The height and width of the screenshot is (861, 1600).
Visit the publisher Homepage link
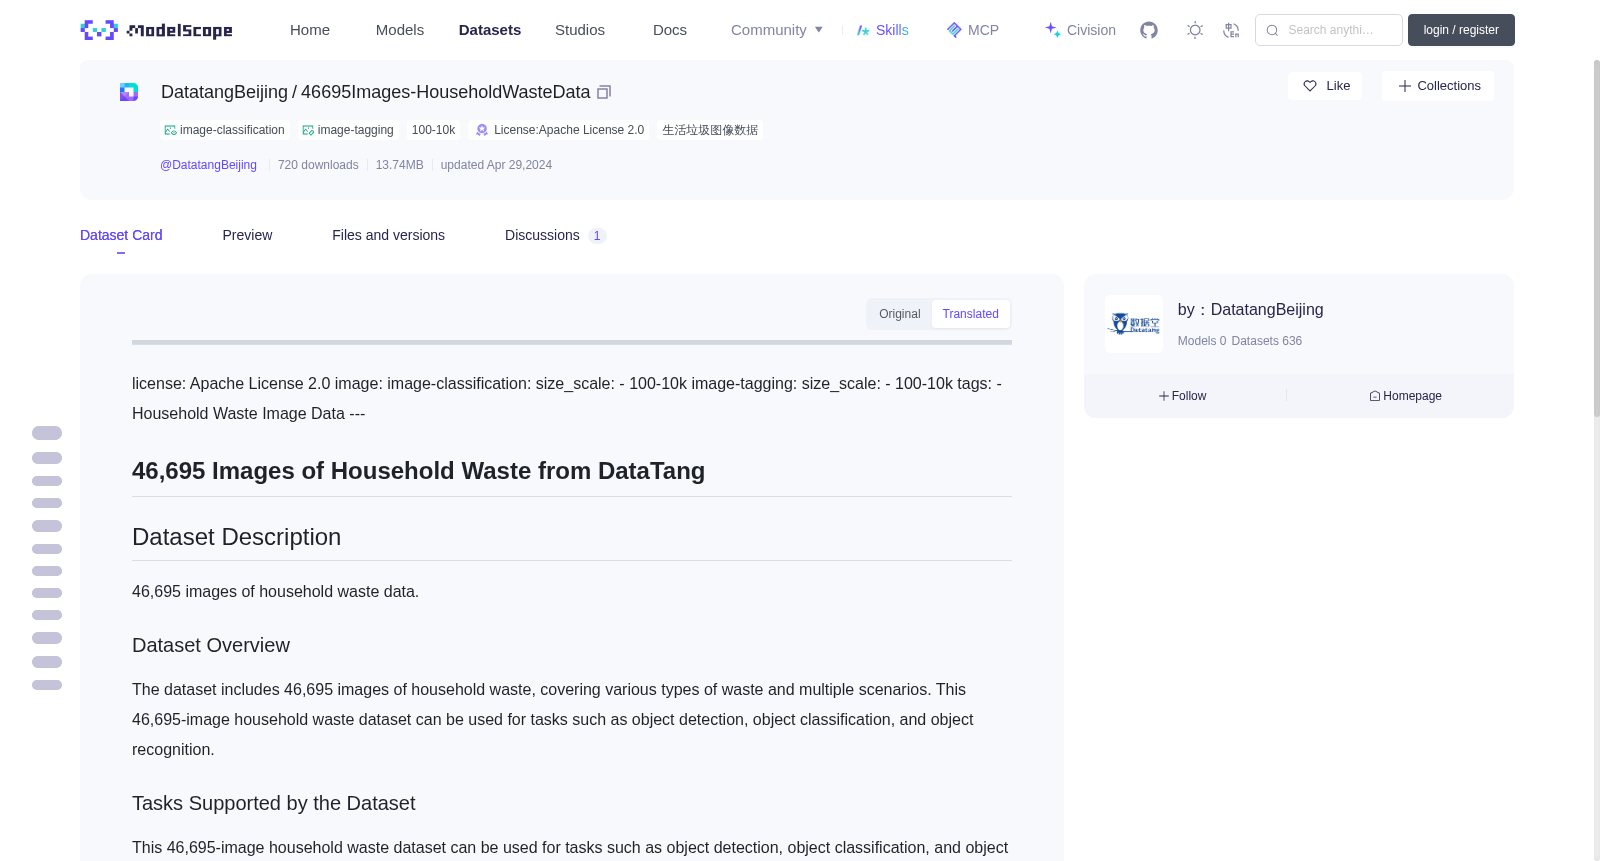click(x=1405, y=396)
